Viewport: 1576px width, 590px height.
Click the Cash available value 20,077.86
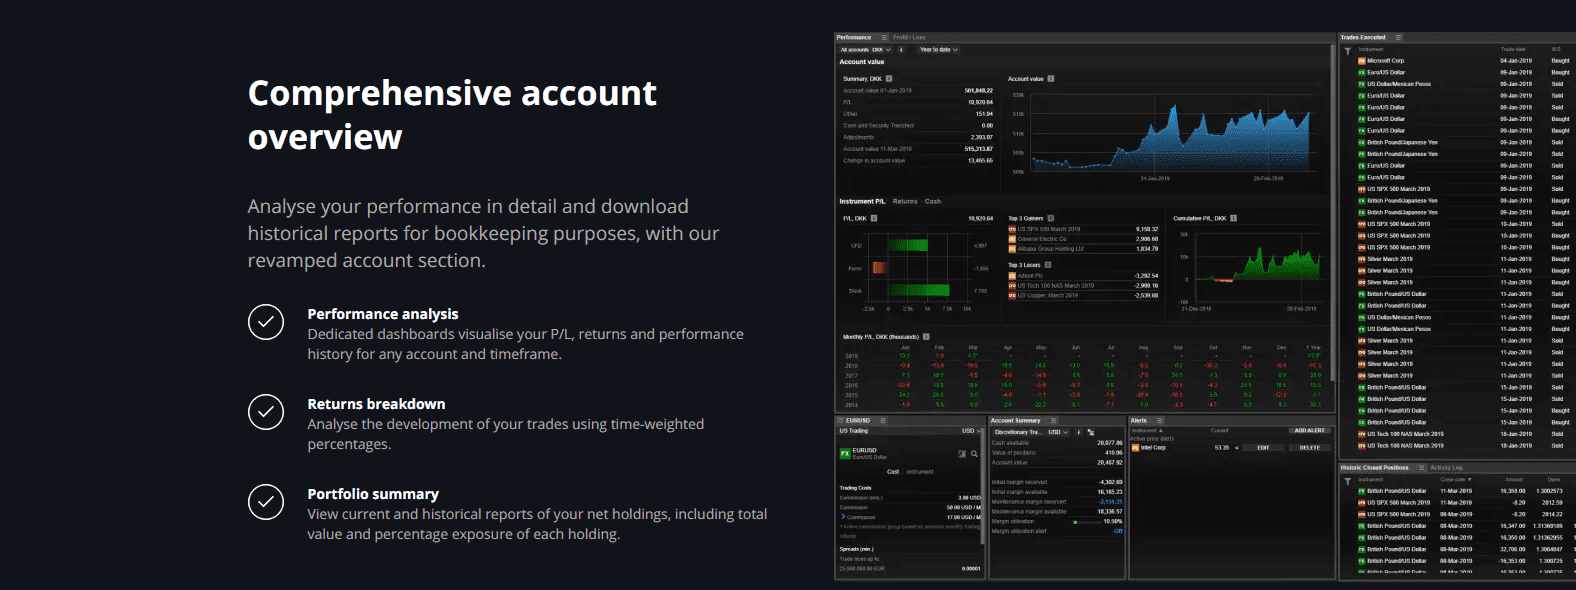click(1110, 443)
